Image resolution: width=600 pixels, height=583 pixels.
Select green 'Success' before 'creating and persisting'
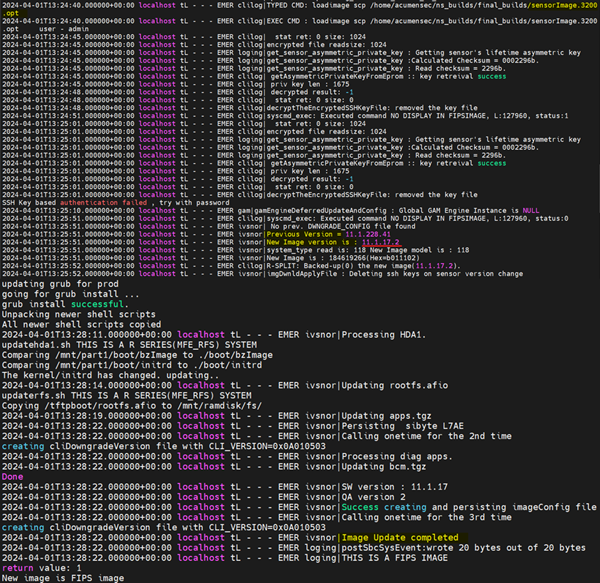click(360, 507)
